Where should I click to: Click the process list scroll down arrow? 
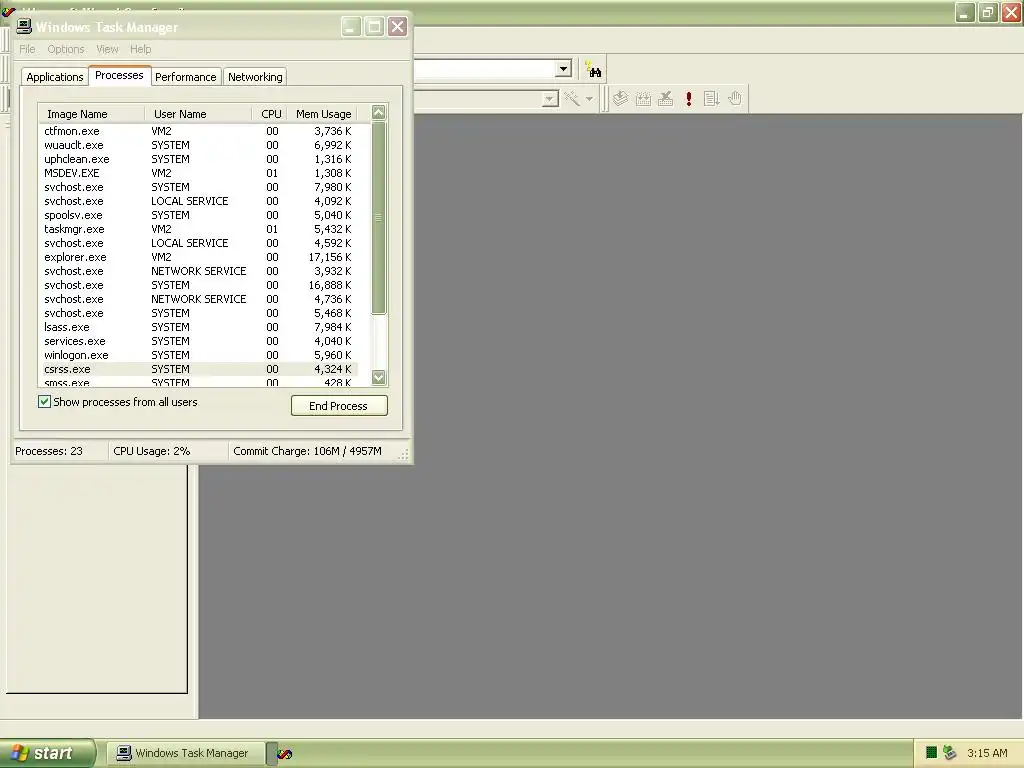[379, 377]
